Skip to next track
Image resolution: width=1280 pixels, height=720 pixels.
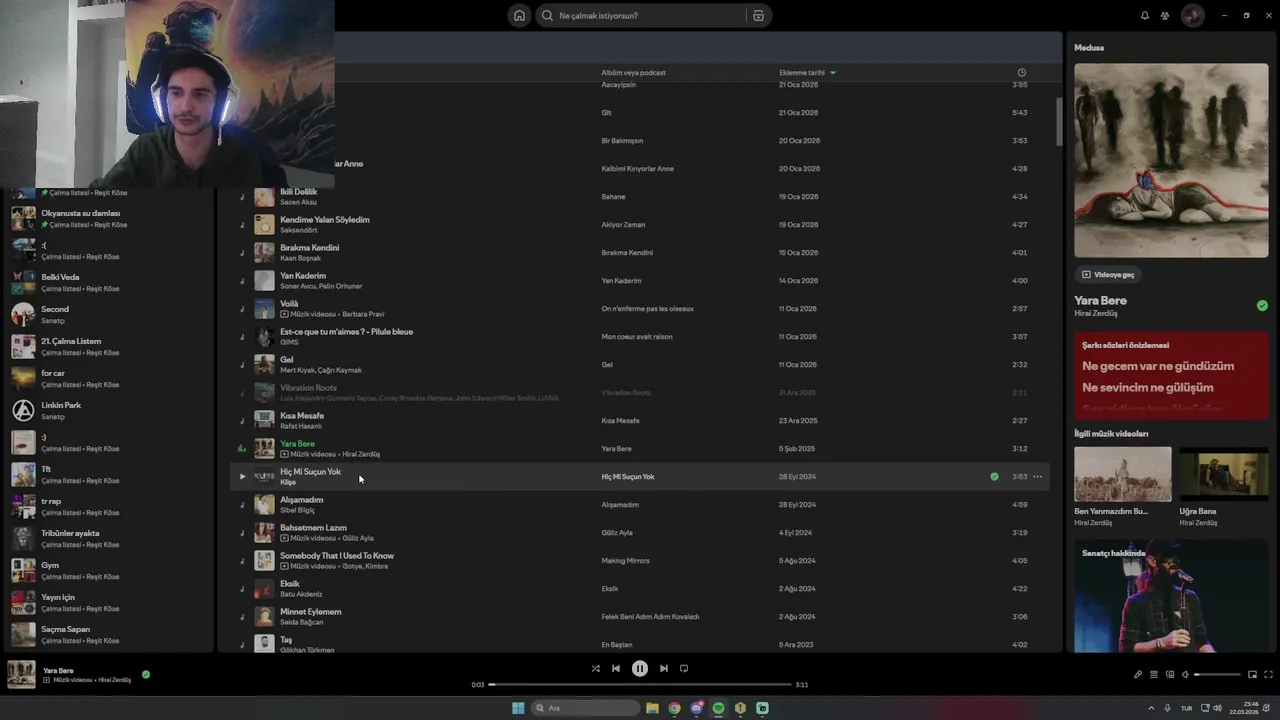664,668
